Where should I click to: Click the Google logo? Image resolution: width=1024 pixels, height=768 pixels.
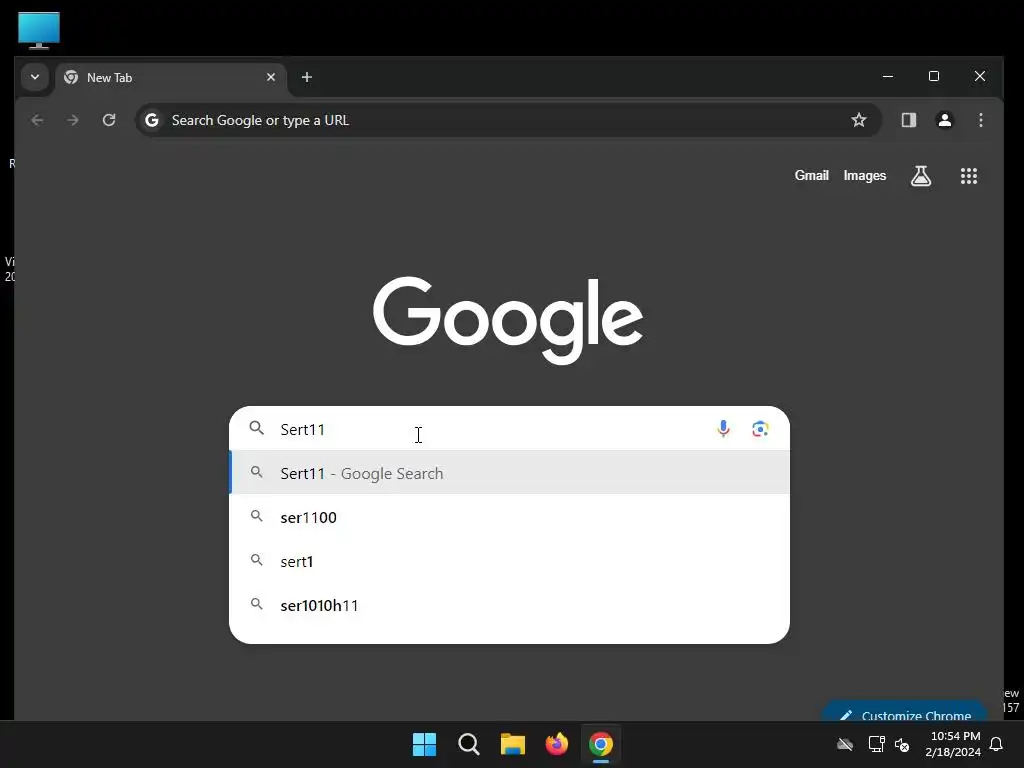tap(508, 319)
